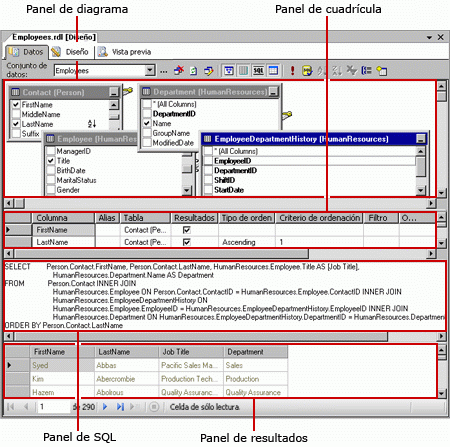Click the EmployeeDepartmentHistory field list scroll-up arrow
This screenshot has height=447, width=450.
421,151
